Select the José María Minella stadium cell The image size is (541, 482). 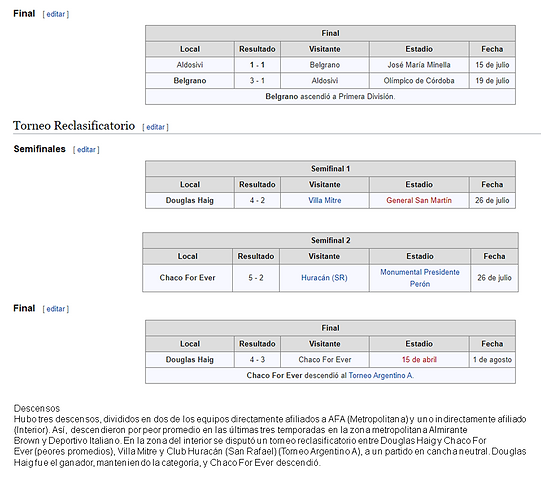pos(419,65)
